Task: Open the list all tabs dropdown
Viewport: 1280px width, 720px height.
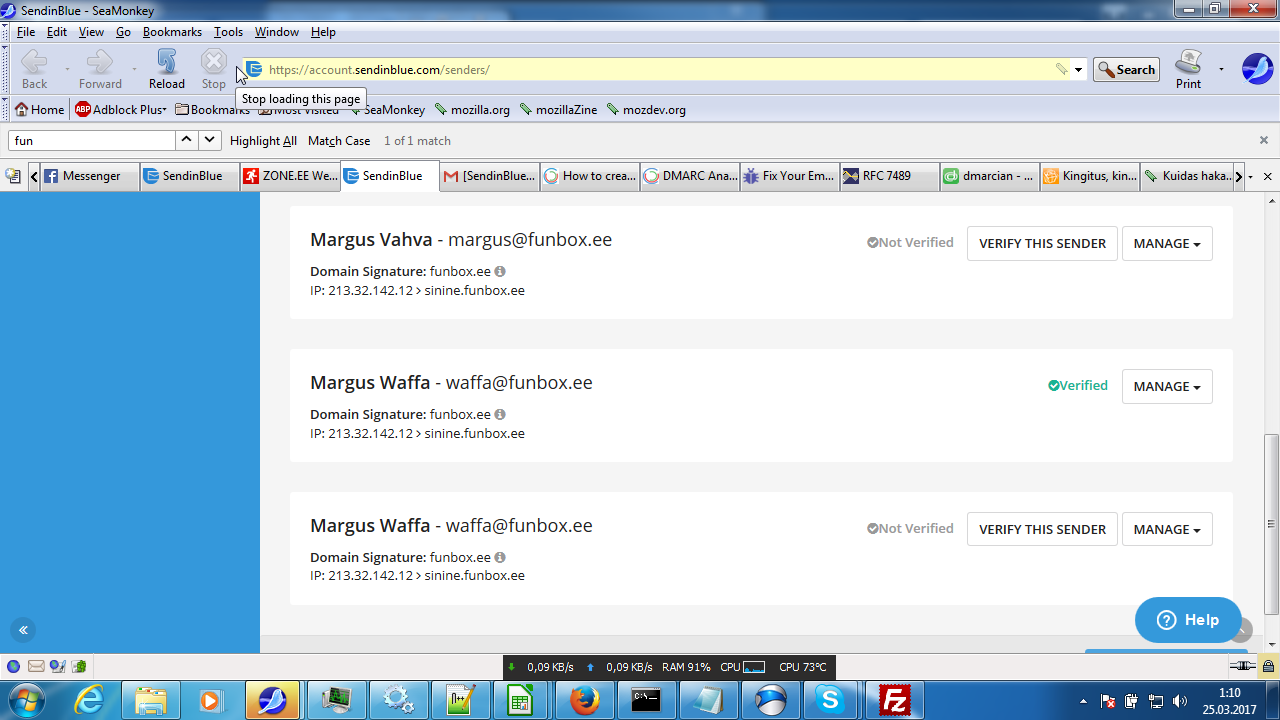Action: click(1251, 177)
